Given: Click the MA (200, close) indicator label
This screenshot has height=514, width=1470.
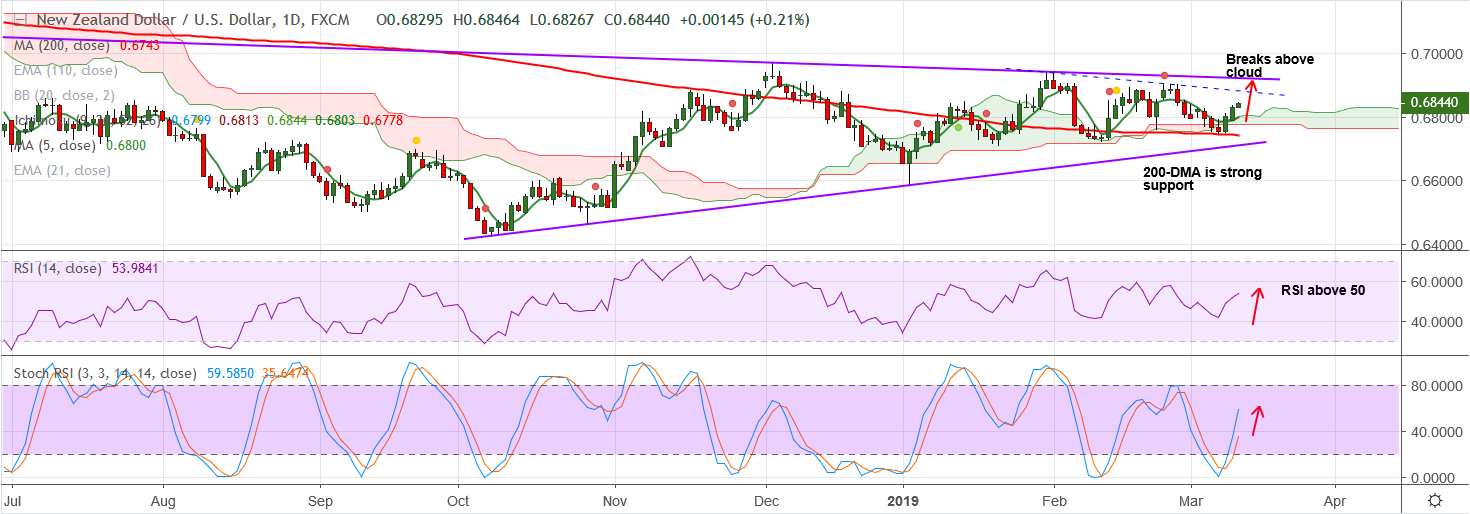Looking at the screenshot, I should [x=64, y=46].
